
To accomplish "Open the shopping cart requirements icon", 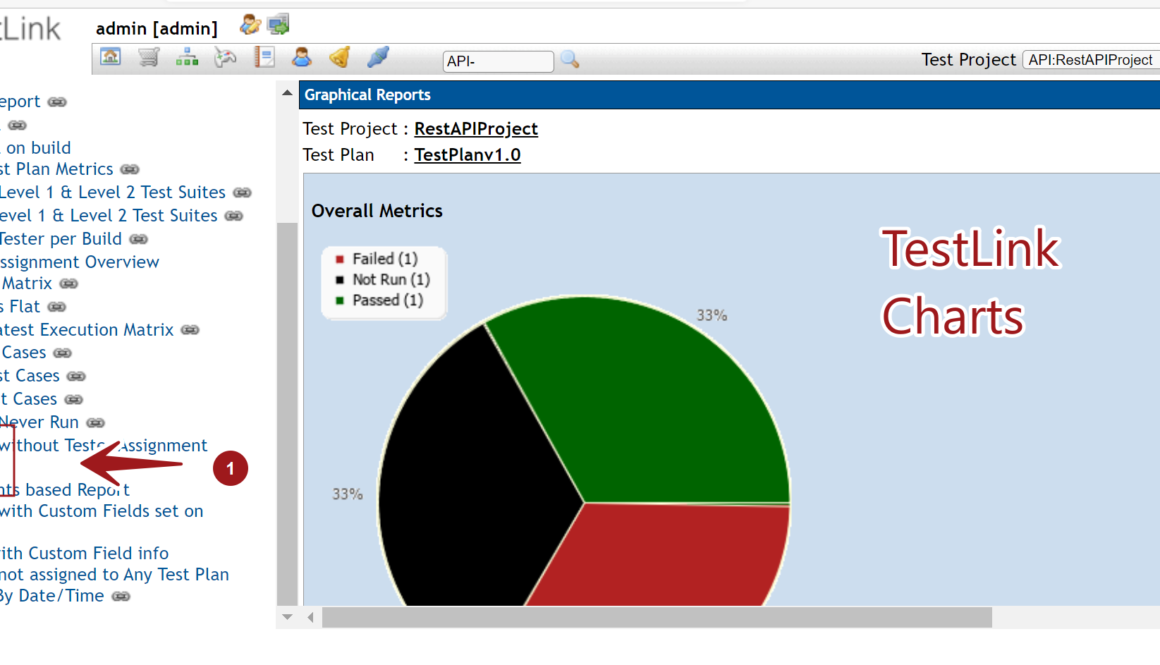I will [149, 58].
